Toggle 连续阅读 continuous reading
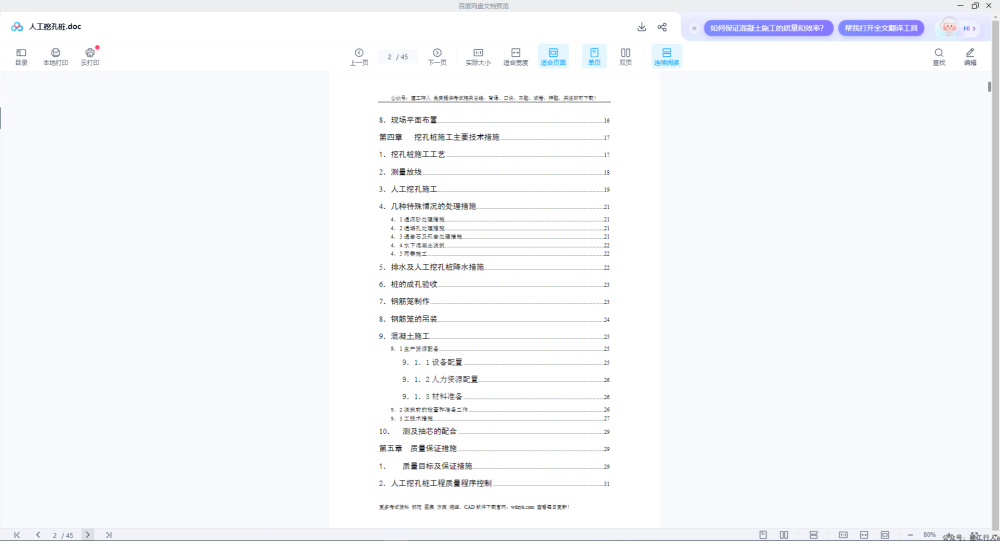 point(666,56)
